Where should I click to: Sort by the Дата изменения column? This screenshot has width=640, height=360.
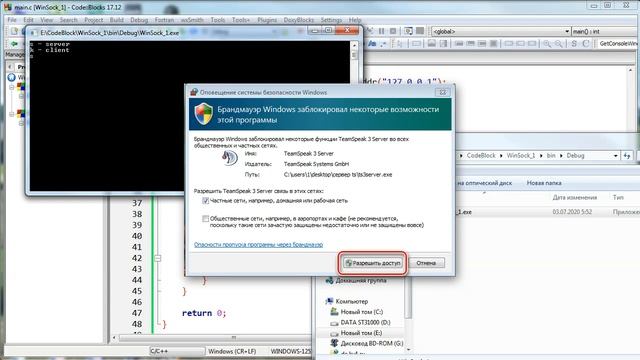click(x=574, y=197)
